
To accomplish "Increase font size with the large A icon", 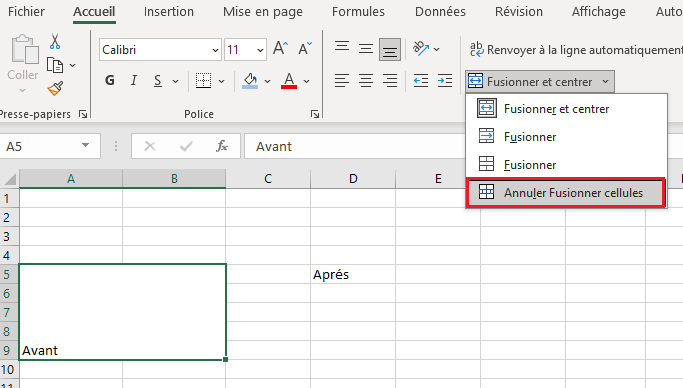I will pos(281,48).
